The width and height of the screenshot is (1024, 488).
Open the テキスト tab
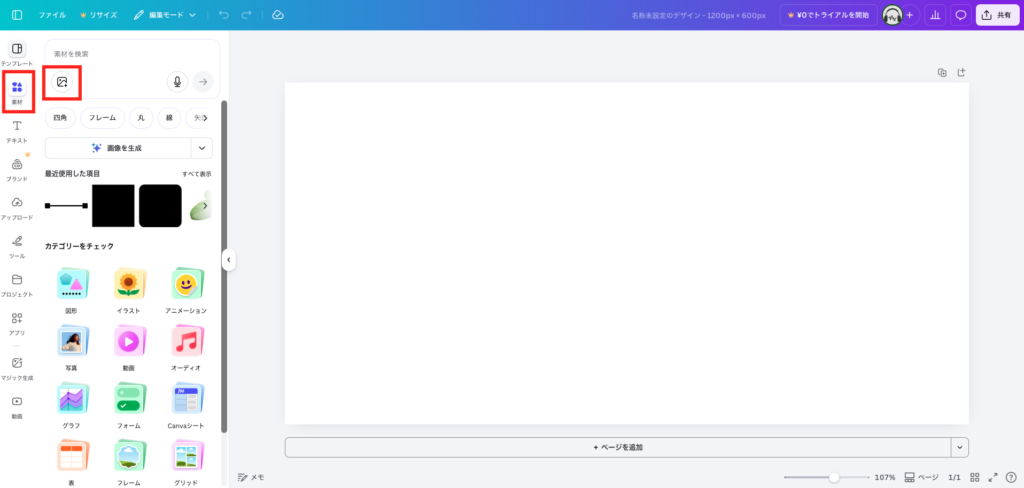point(17,131)
